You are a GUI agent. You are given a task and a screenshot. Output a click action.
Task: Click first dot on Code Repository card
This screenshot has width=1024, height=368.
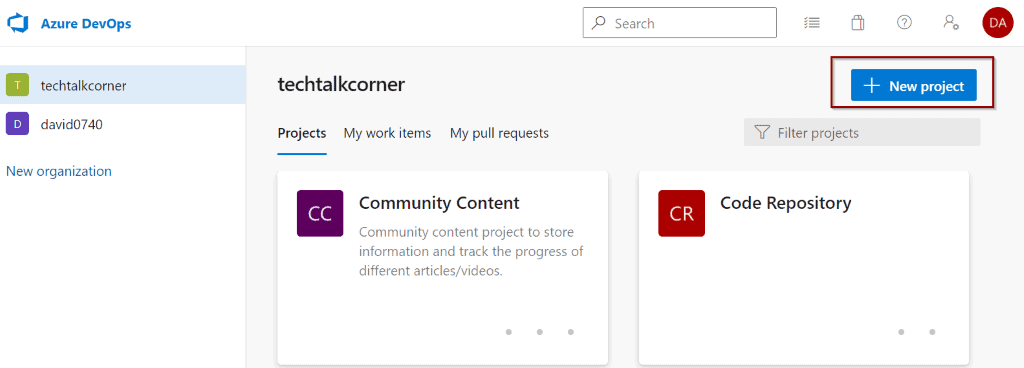point(901,332)
